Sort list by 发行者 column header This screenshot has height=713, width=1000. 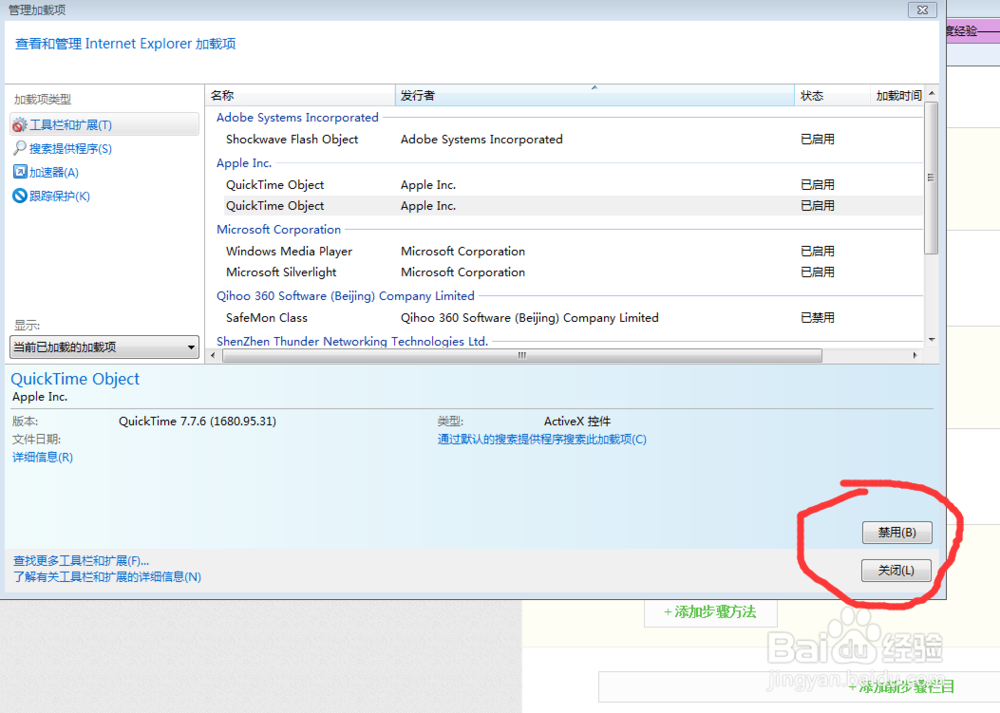point(594,96)
